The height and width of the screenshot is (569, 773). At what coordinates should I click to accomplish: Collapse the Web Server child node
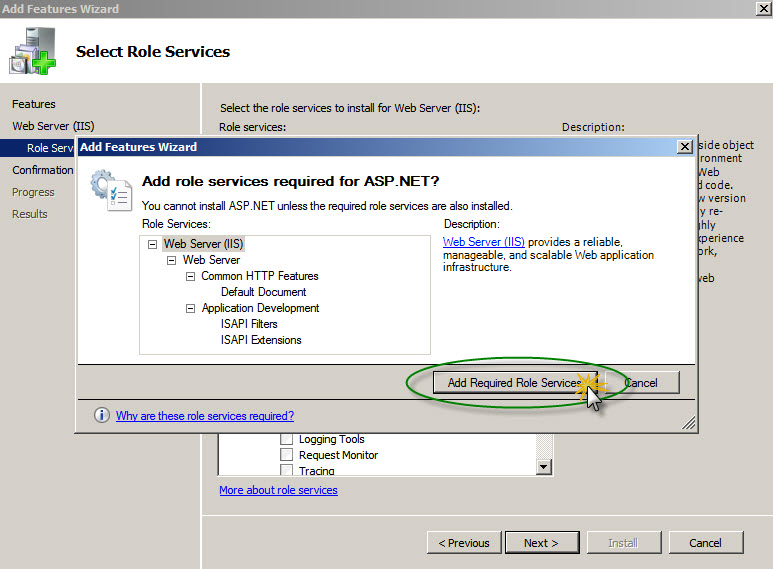click(x=172, y=260)
